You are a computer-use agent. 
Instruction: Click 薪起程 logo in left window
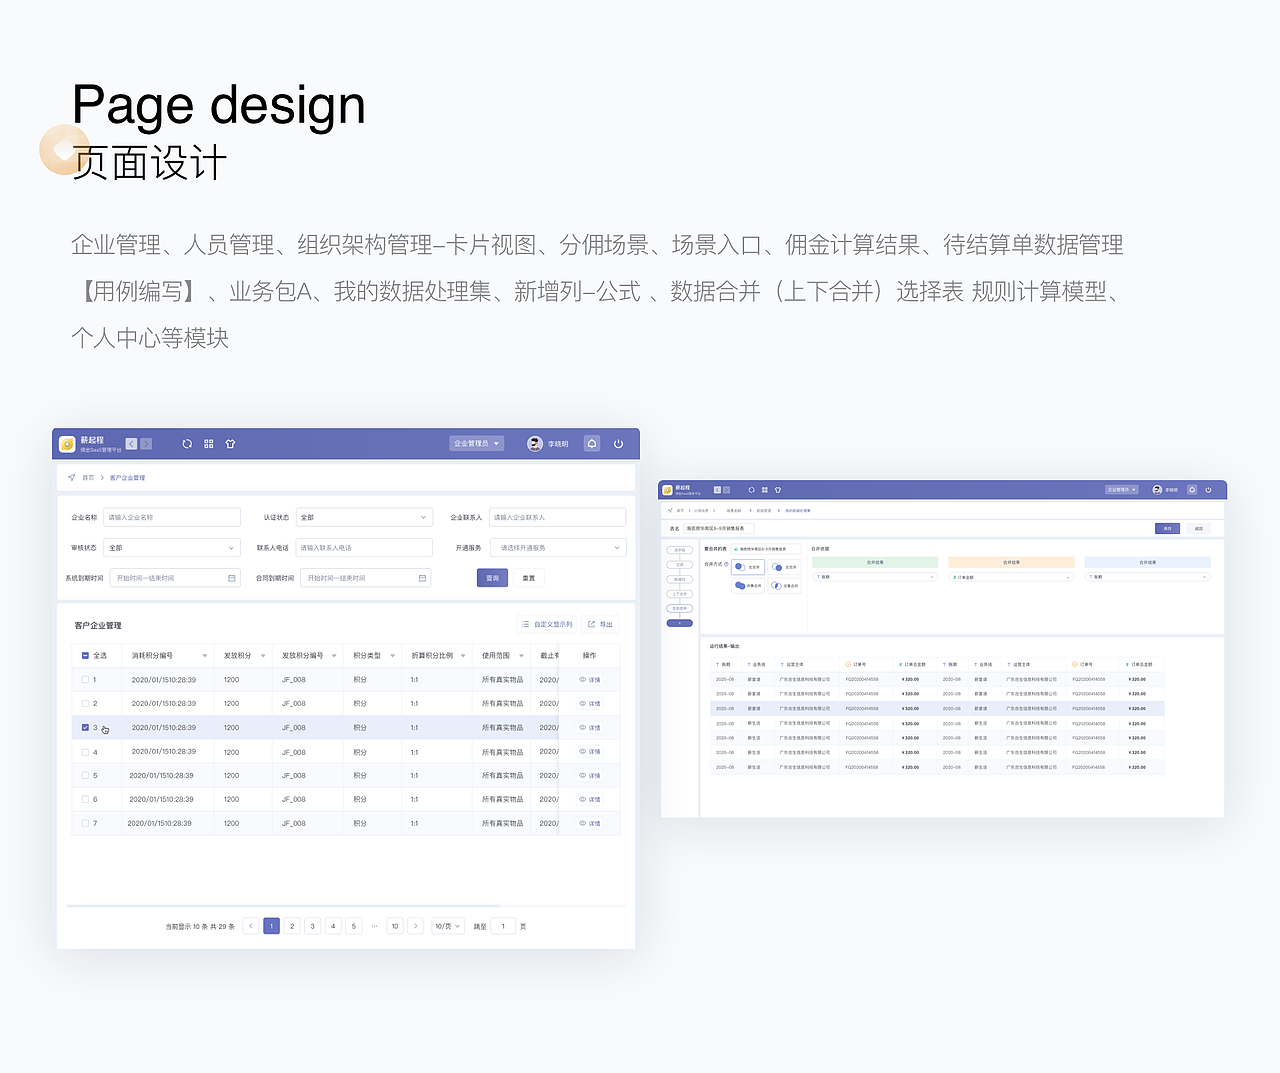coord(67,444)
